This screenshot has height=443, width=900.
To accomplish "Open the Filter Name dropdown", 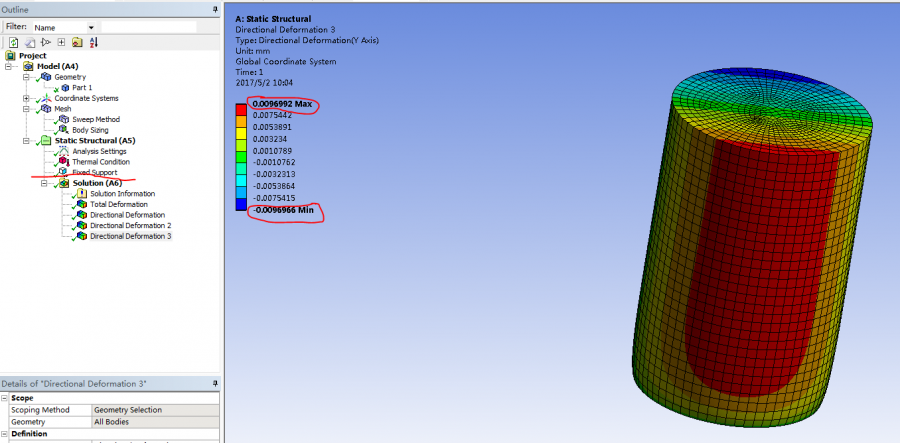I will [91, 27].
